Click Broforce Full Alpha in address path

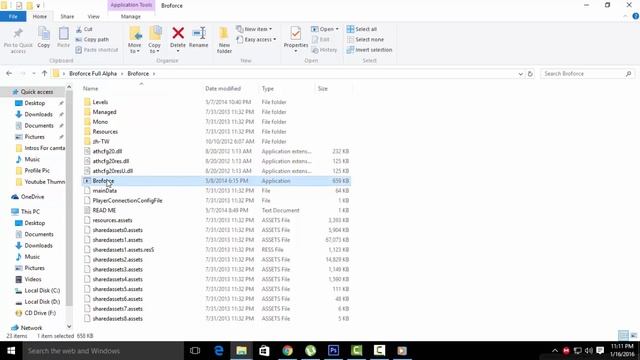click(93, 74)
